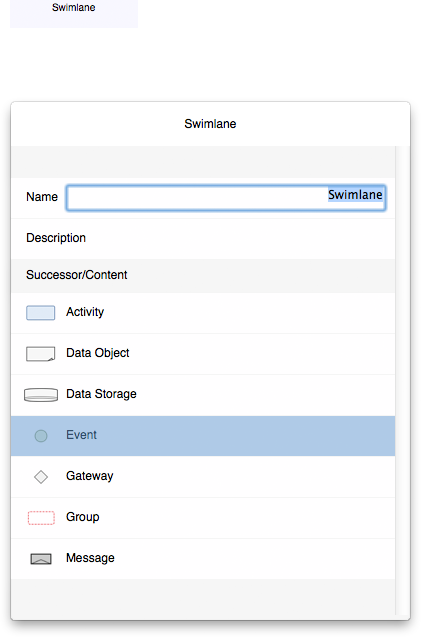Click the Group dashed rectangle icon
Screen dimensions: 421x637
(41, 518)
